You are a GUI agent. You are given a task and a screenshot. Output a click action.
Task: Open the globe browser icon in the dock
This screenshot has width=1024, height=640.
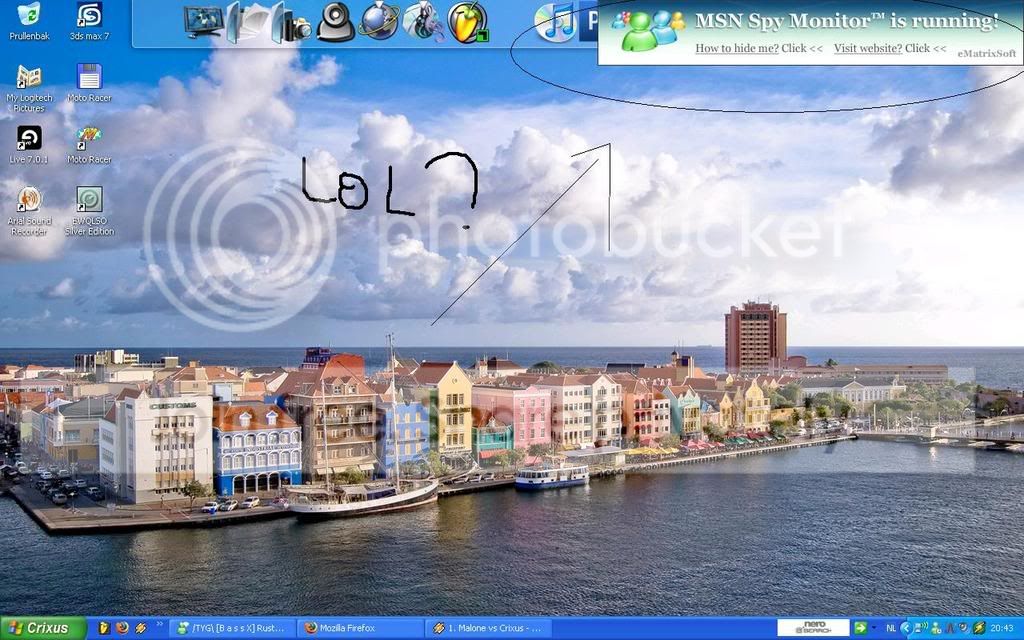point(379,21)
